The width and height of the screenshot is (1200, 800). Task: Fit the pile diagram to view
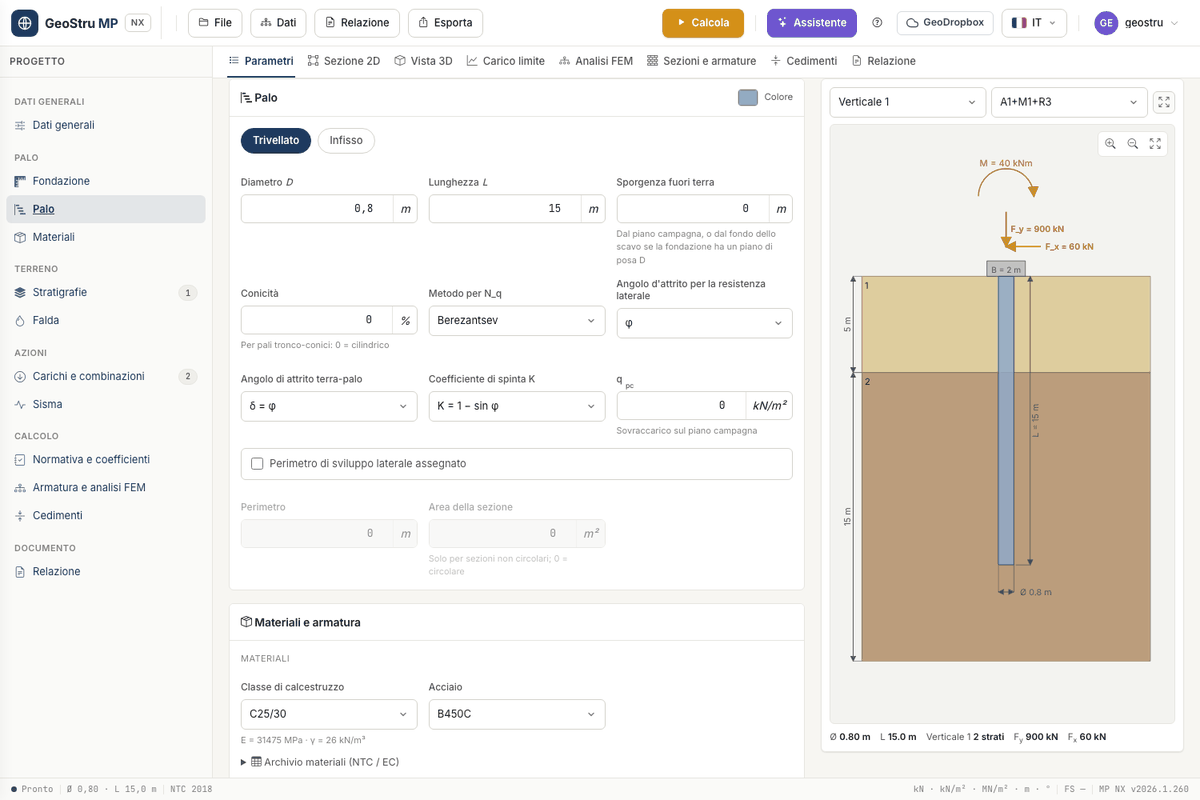[1155, 144]
